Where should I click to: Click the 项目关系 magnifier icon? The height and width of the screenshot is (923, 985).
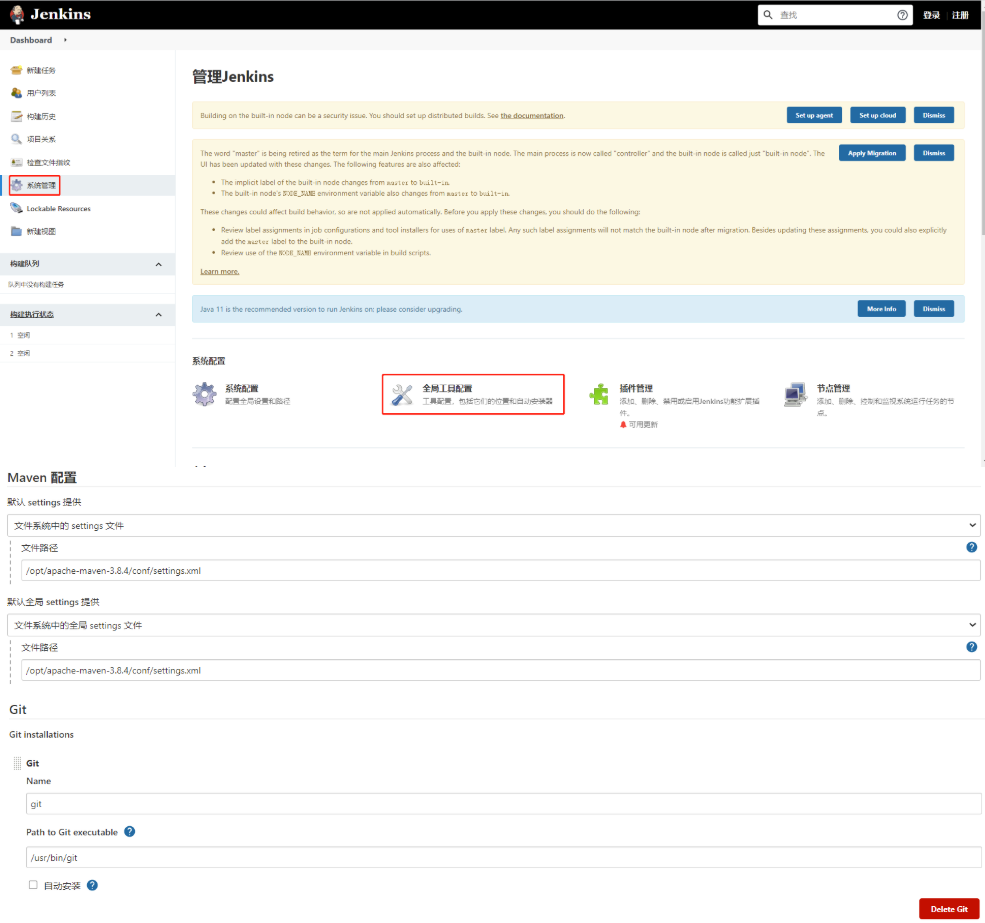pyautogui.click(x=16, y=139)
